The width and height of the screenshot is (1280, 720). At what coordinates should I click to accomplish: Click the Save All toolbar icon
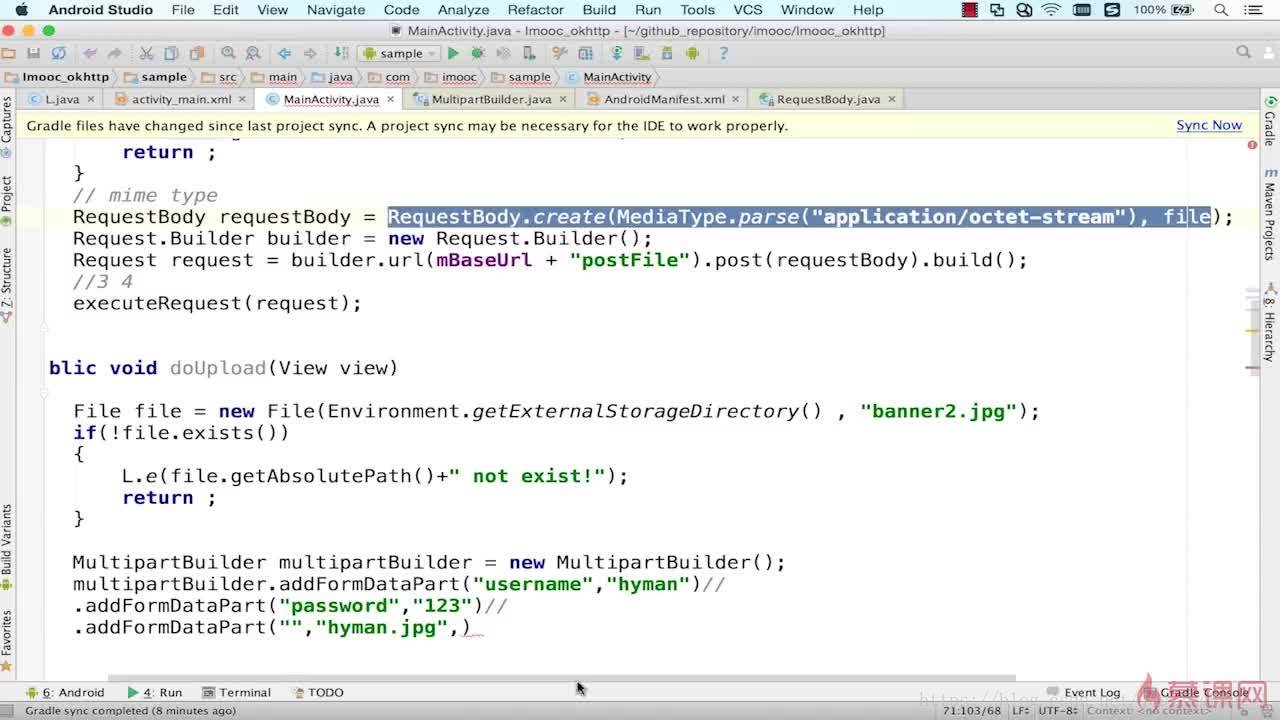click(x=33, y=53)
